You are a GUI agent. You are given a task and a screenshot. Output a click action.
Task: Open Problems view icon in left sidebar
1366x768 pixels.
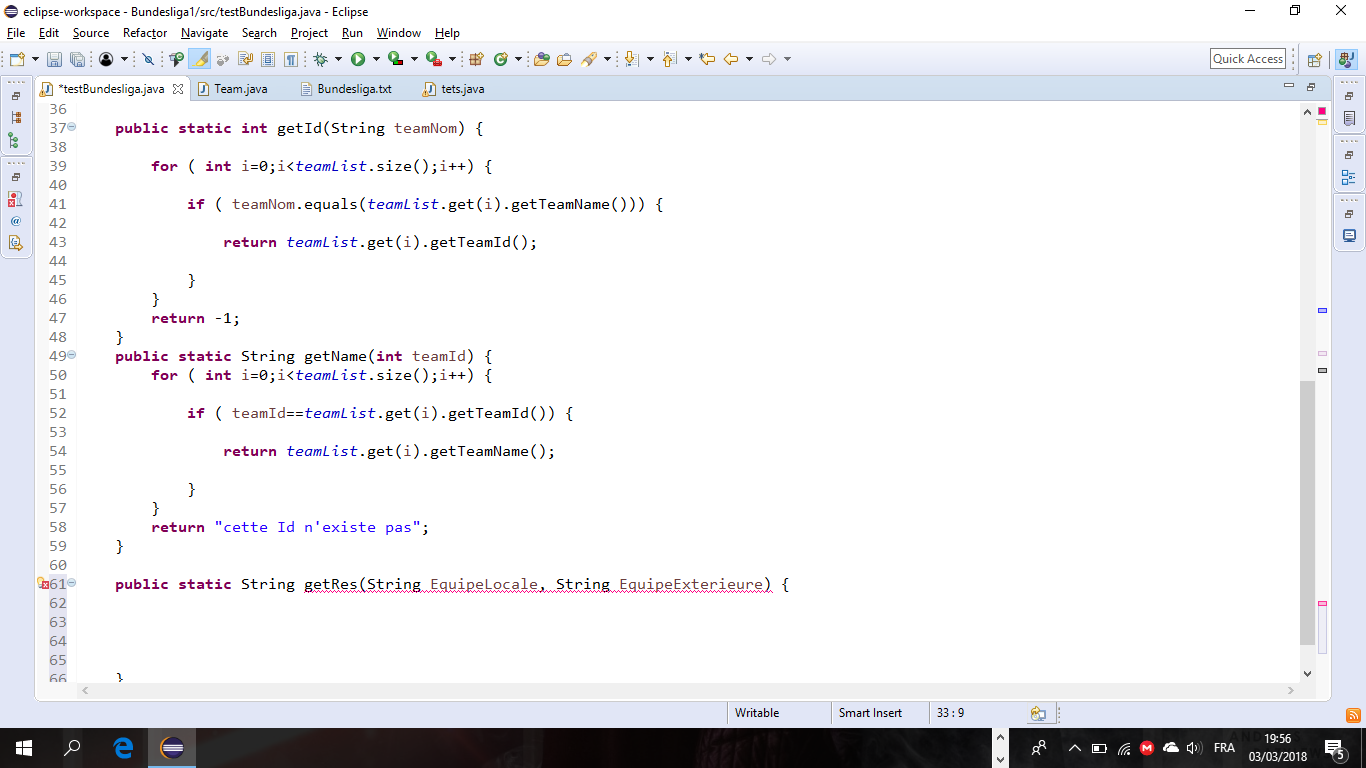coord(15,200)
